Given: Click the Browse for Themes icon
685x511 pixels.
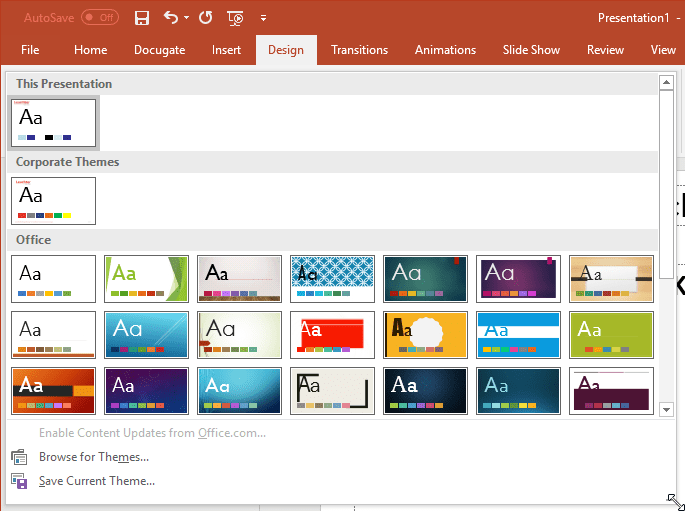Looking at the screenshot, I should [x=19, y=457].
